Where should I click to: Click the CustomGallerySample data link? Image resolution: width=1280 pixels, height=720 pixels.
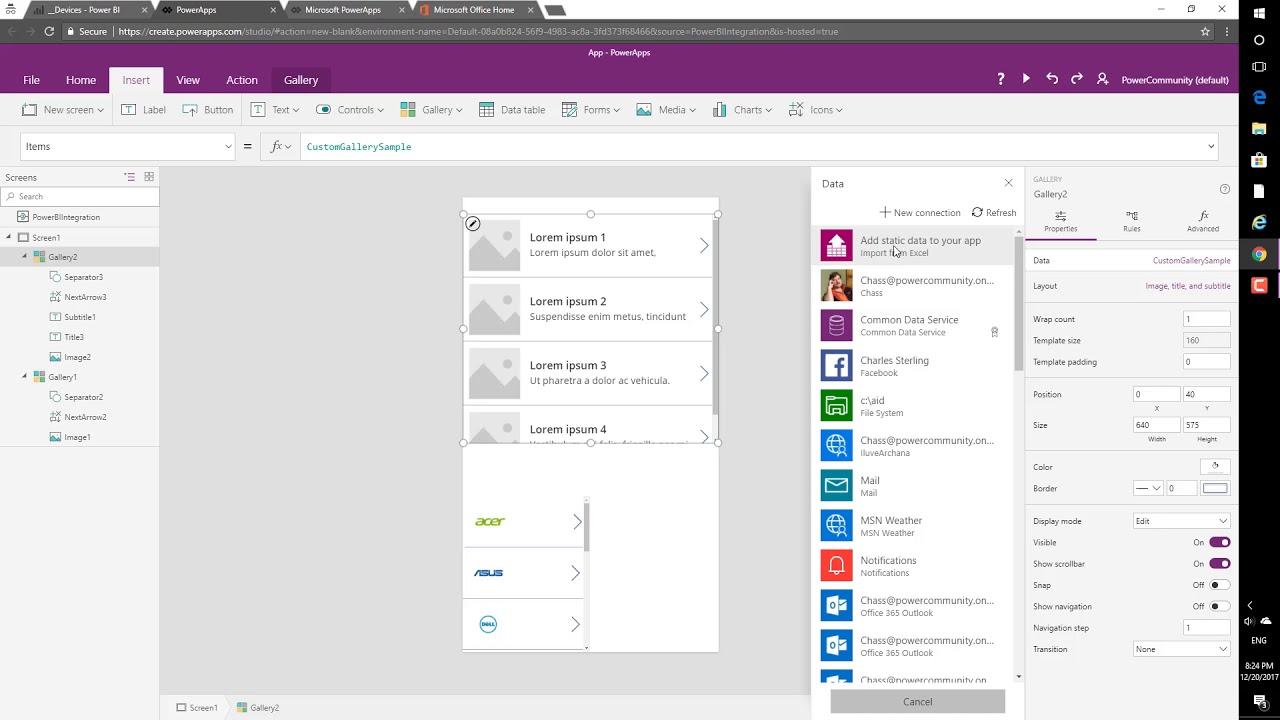coord(1191,260)
